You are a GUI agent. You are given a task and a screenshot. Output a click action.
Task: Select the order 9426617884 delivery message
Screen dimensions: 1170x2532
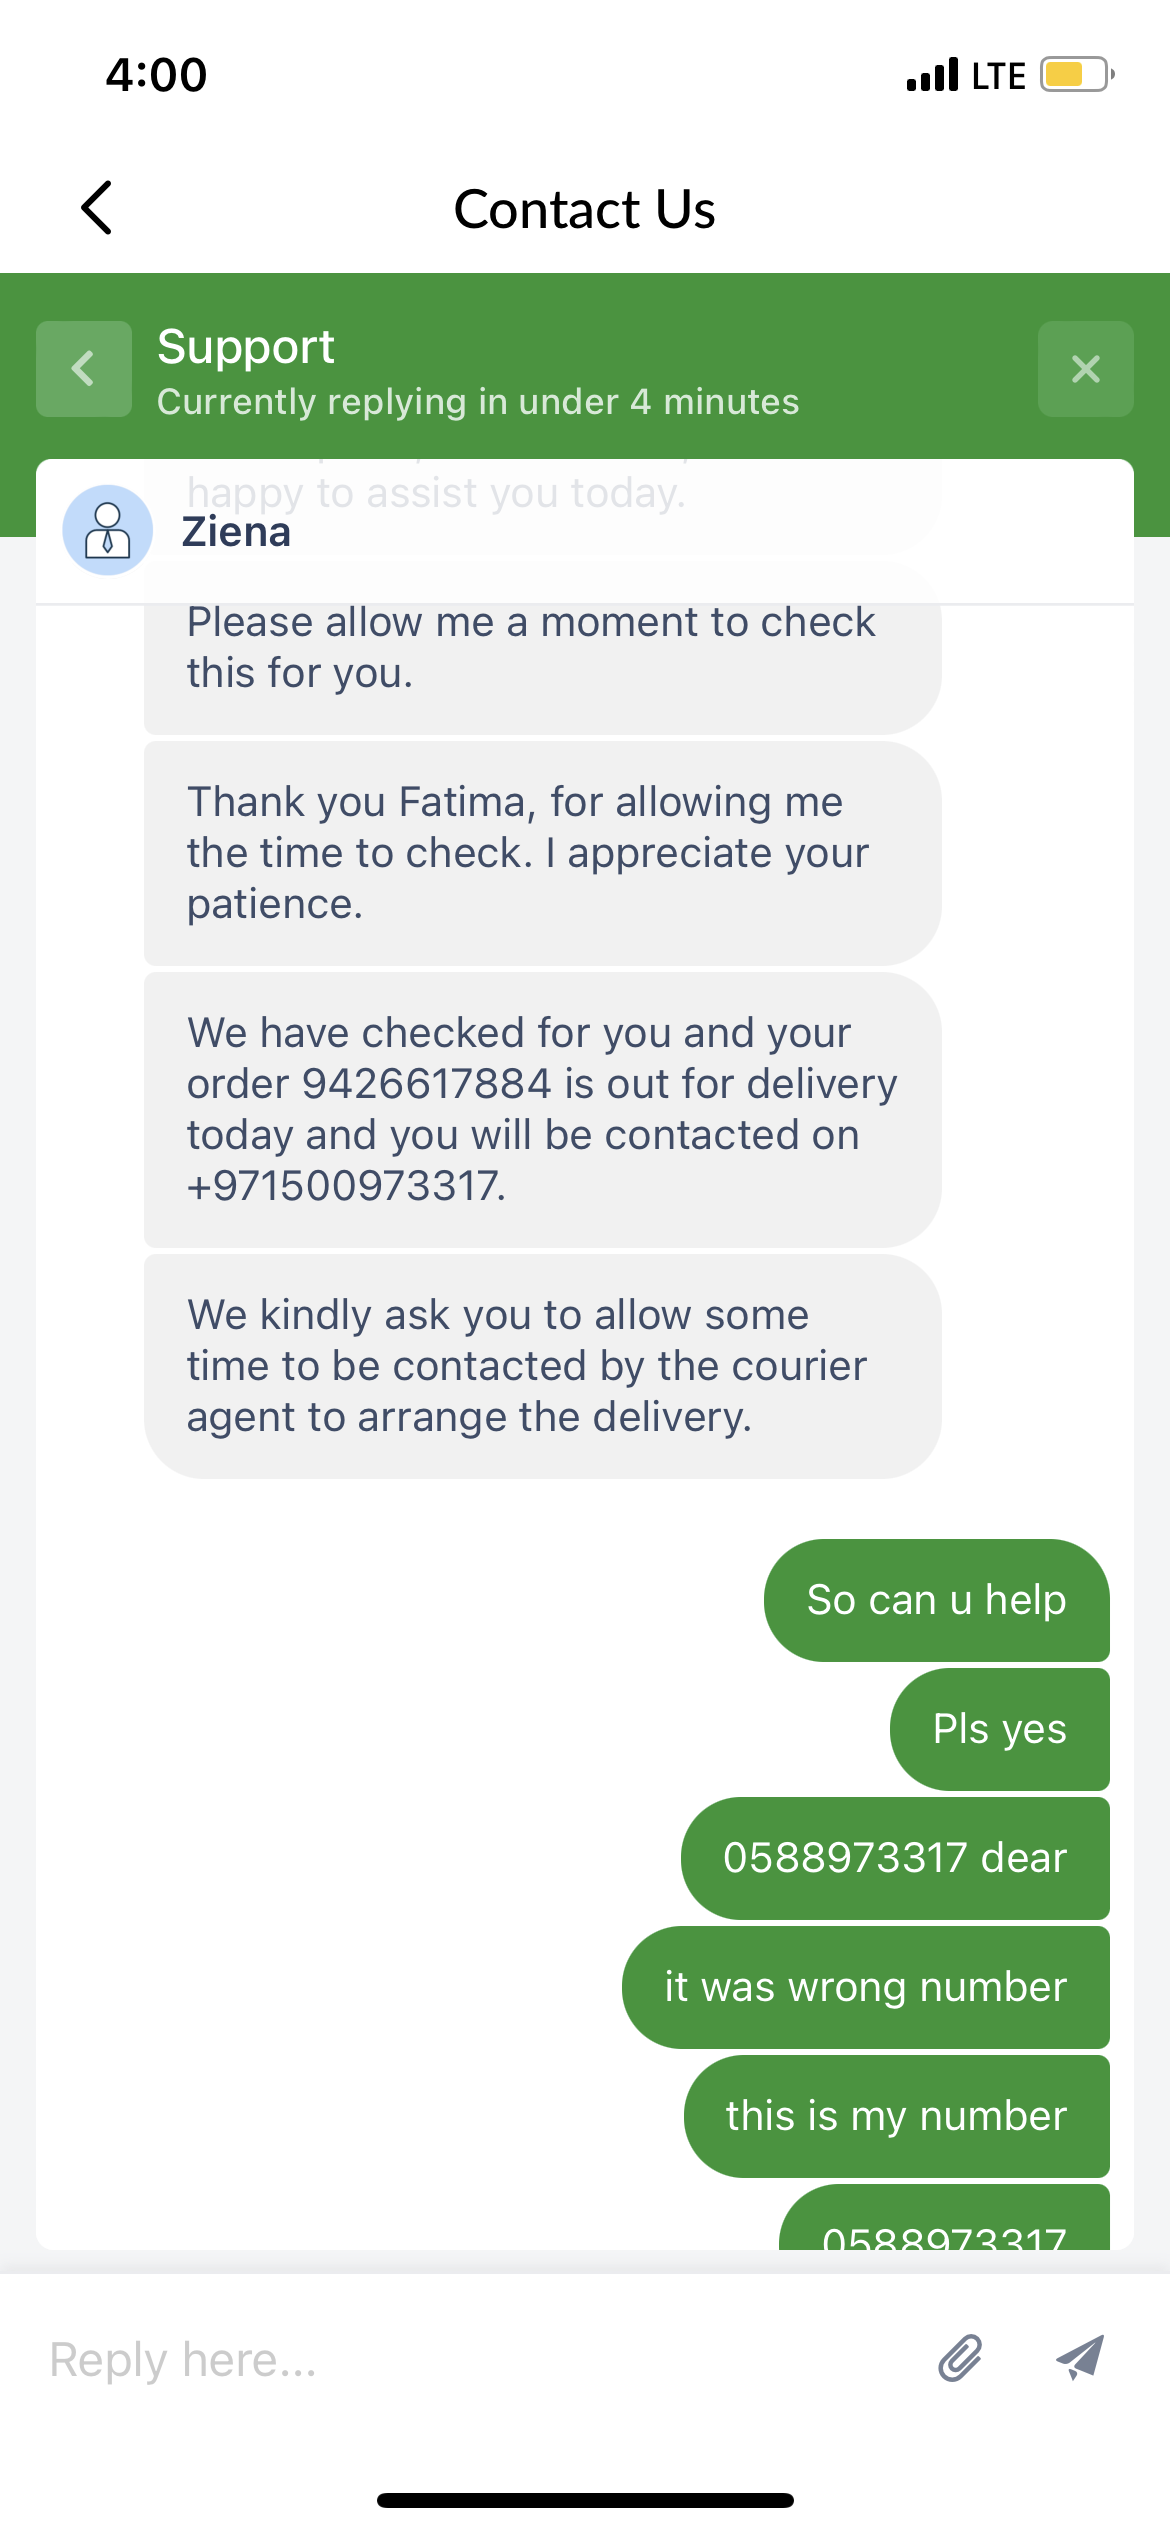542,1109
